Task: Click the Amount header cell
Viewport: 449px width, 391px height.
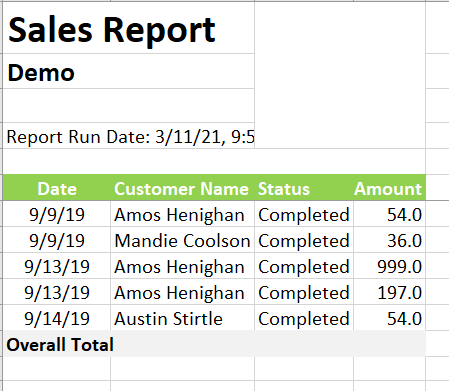Action: [x=390, y=188]
